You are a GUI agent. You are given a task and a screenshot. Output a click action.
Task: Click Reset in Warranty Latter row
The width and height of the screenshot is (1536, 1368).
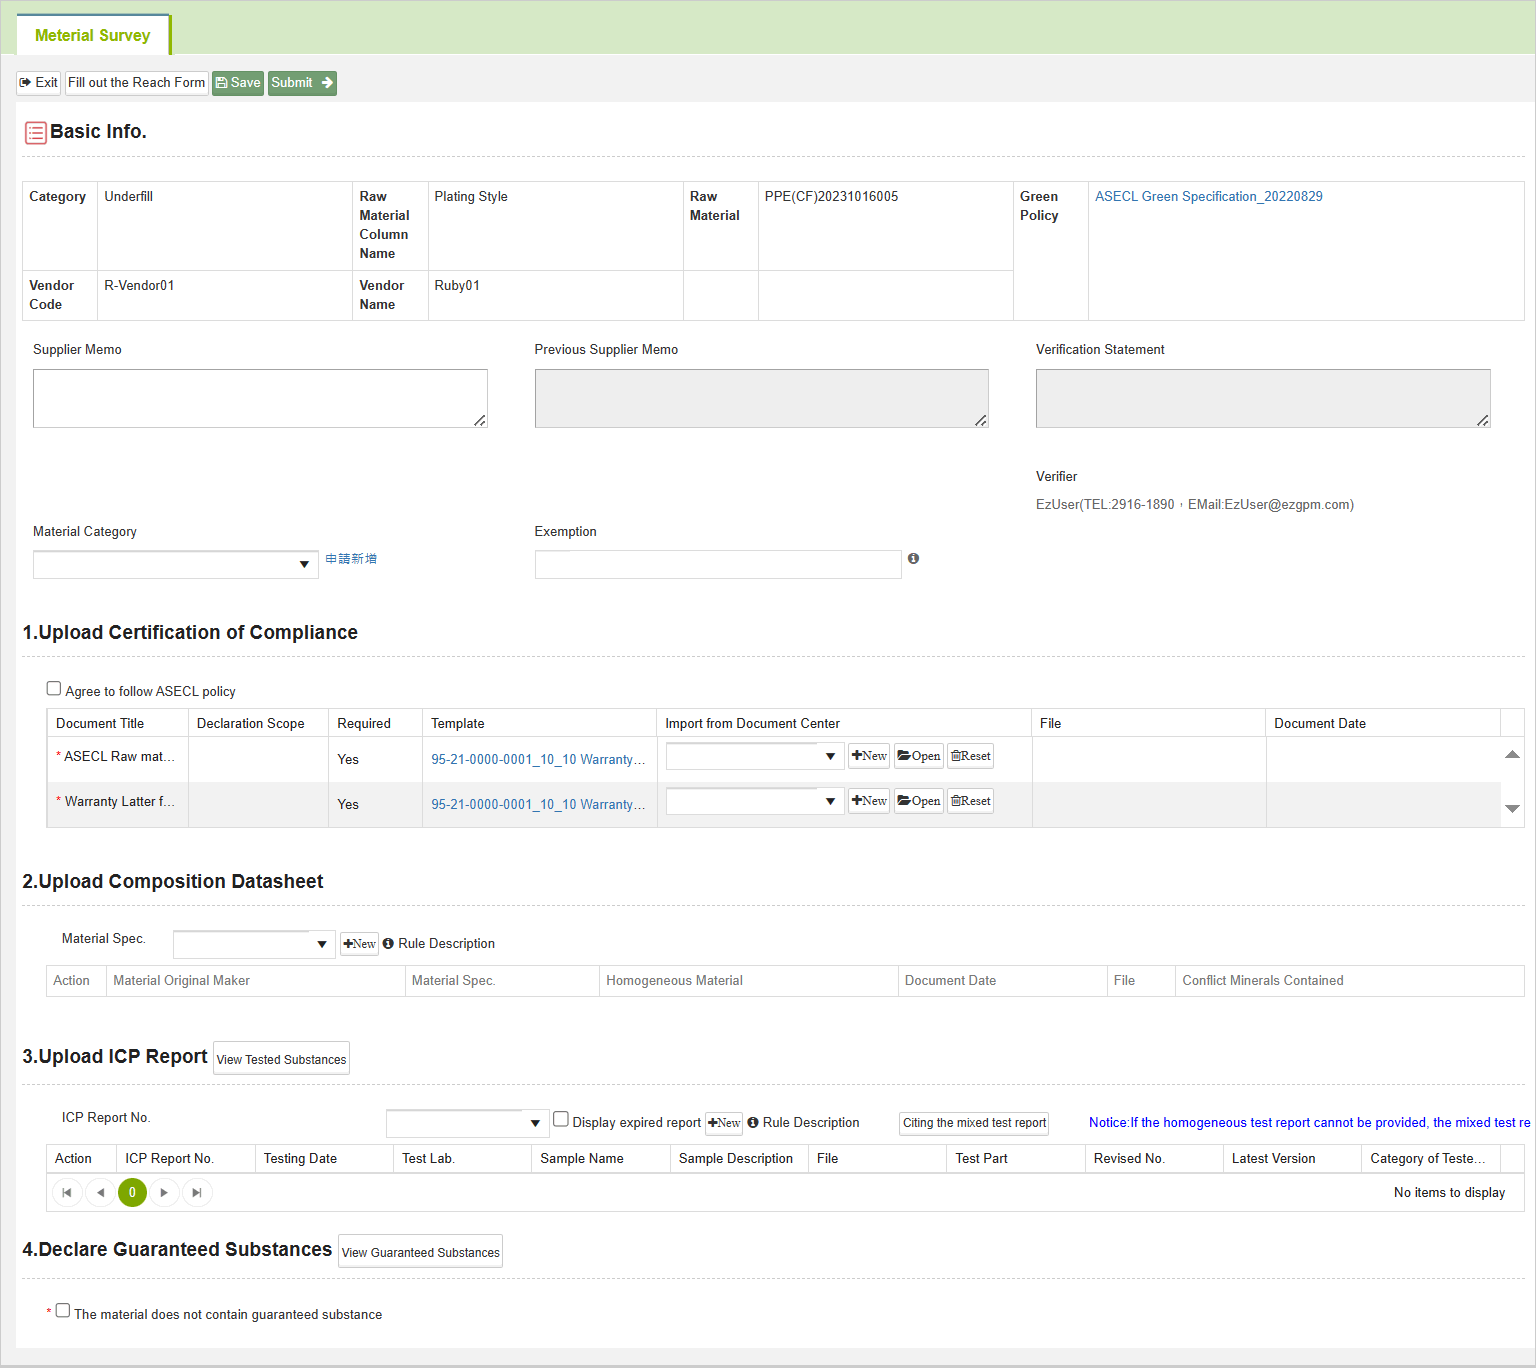coord(971,801)
